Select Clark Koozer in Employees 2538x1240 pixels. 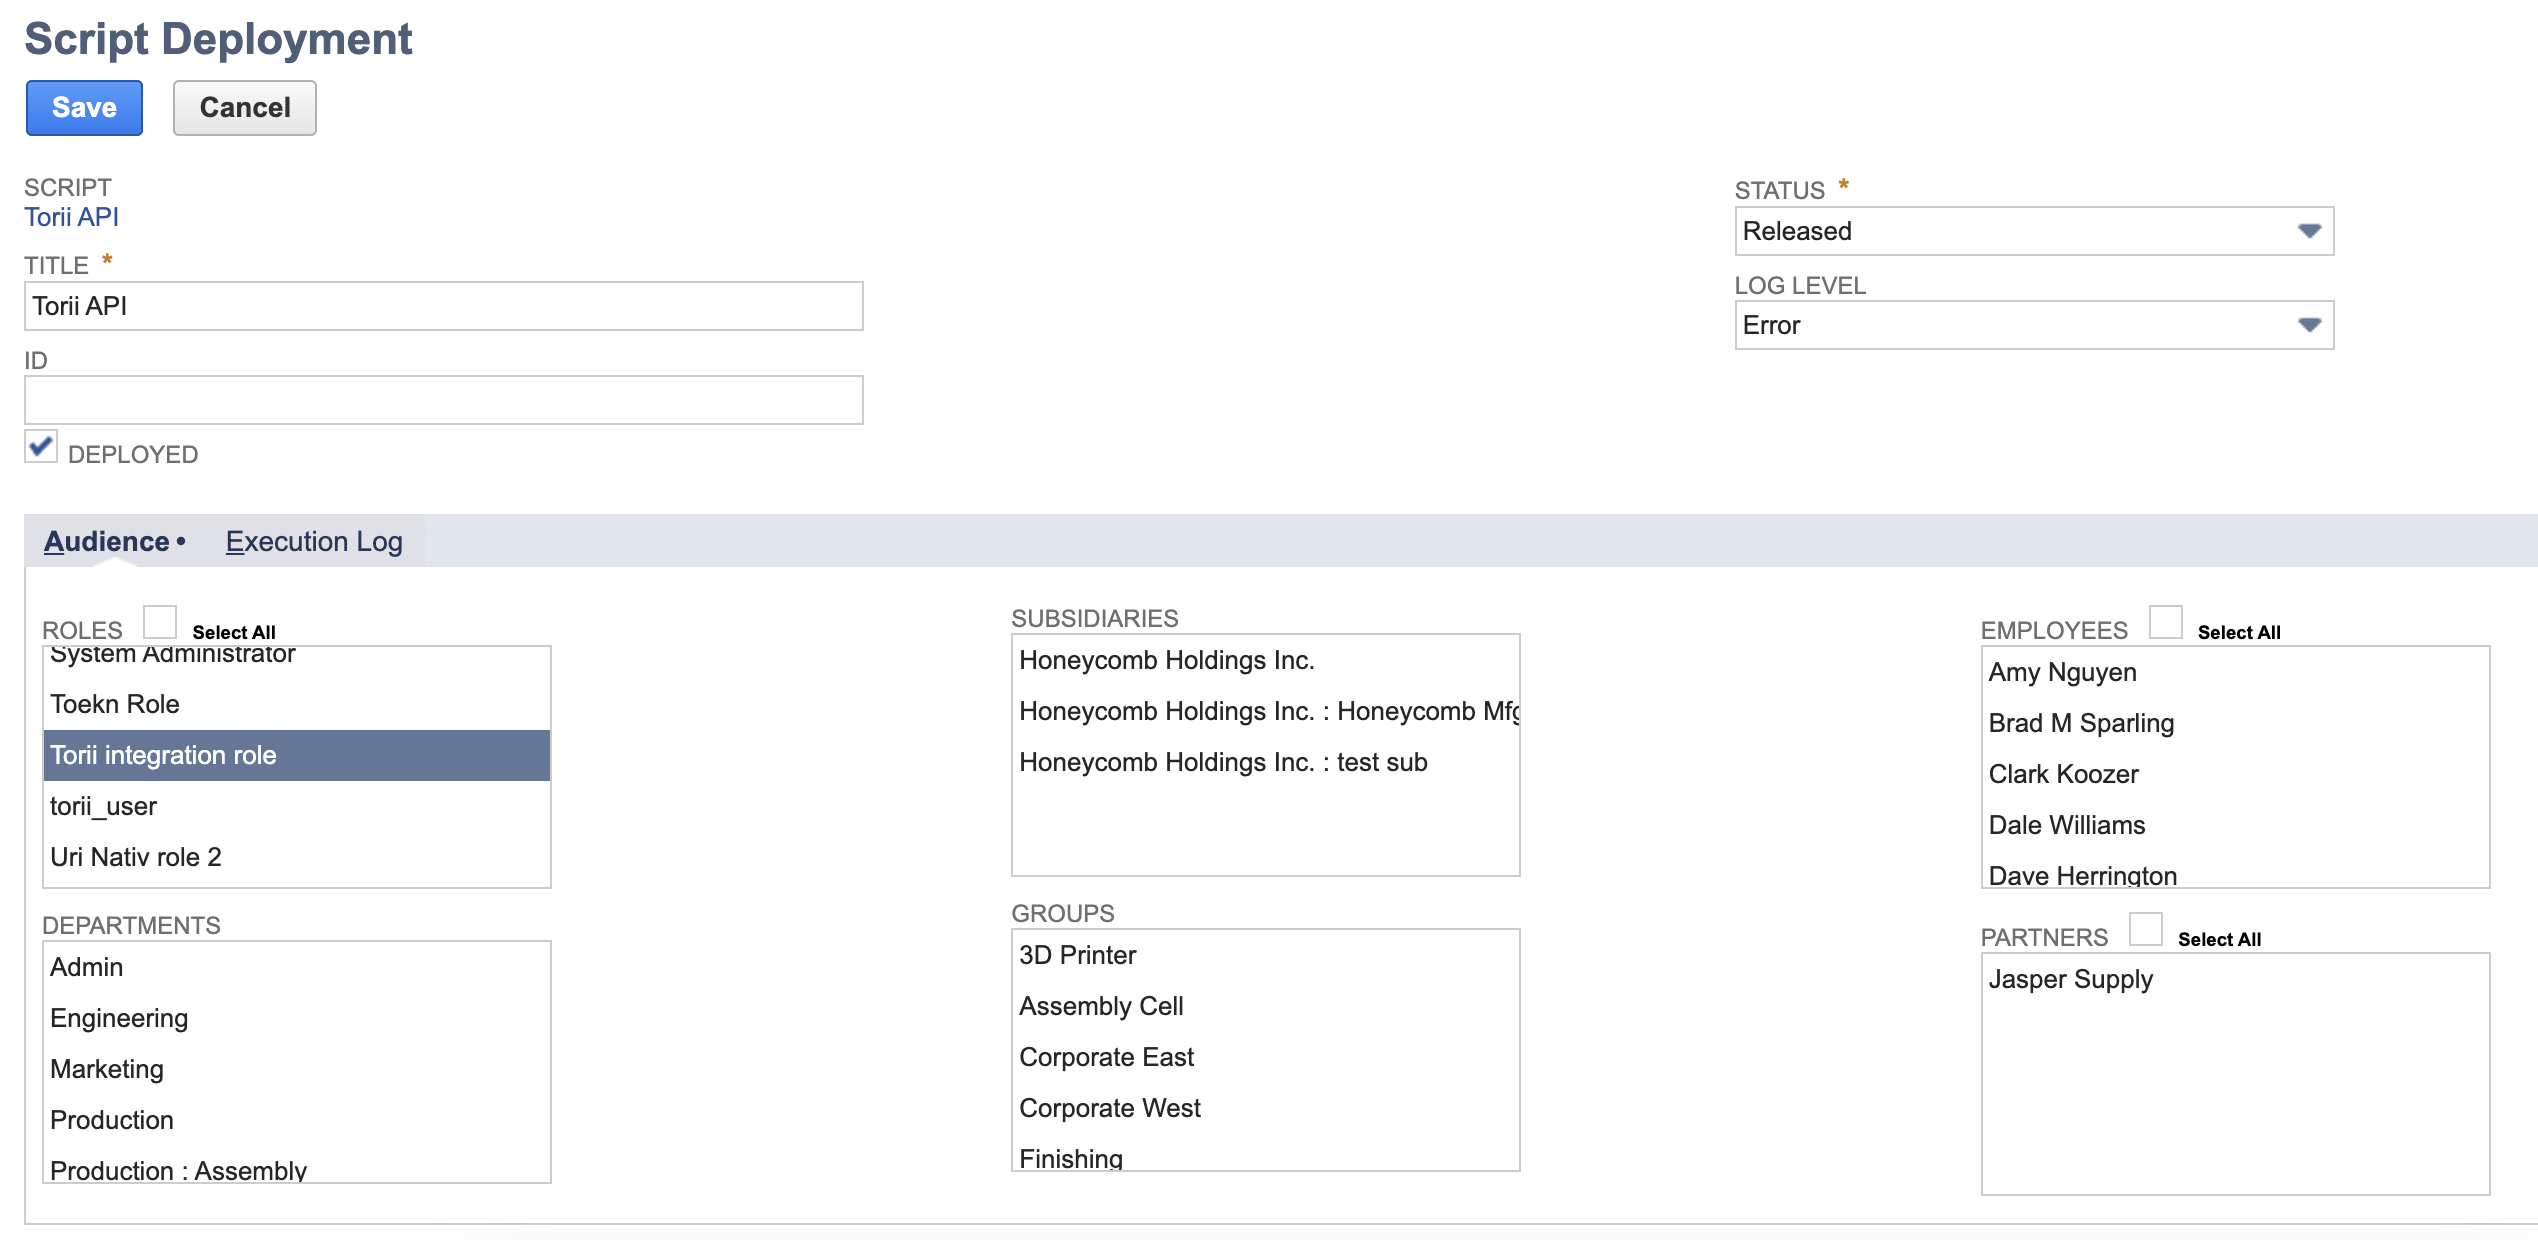[2235, 774]
